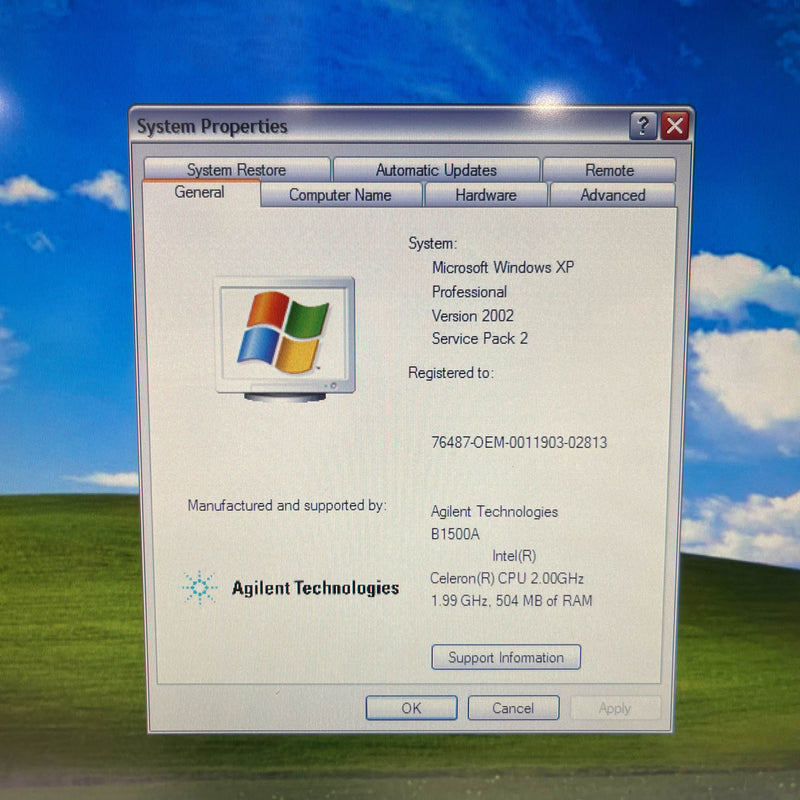The image size is (800, 800).
Task: Click the registration number text
Action: 518,442
